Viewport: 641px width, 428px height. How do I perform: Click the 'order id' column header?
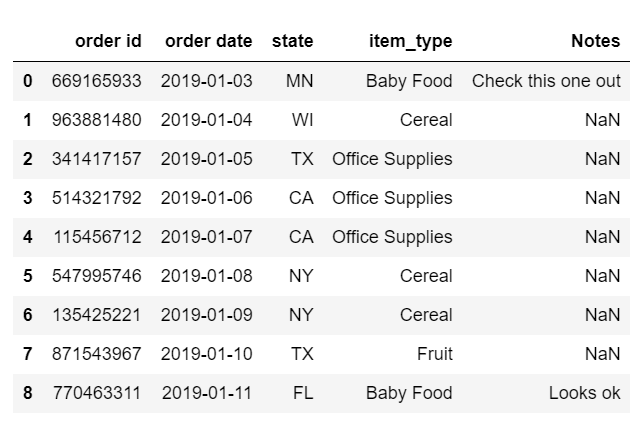tap(108, 41)
